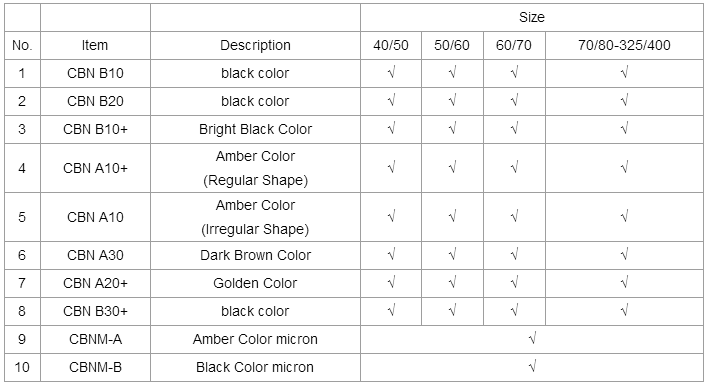Select the Golden Color description cell
Viewport: 707px width, 384px height.
[255, 283]
